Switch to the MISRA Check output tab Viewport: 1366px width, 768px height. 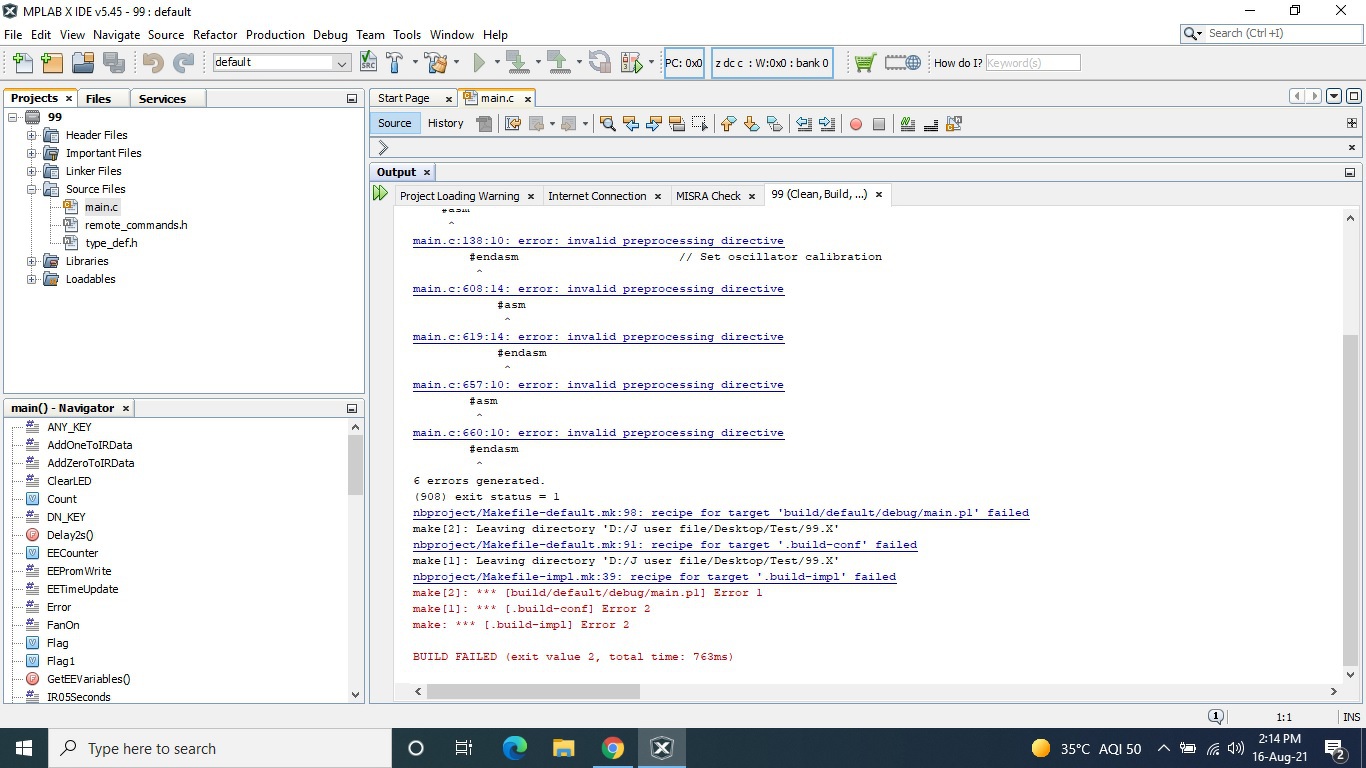pos(708,196)
